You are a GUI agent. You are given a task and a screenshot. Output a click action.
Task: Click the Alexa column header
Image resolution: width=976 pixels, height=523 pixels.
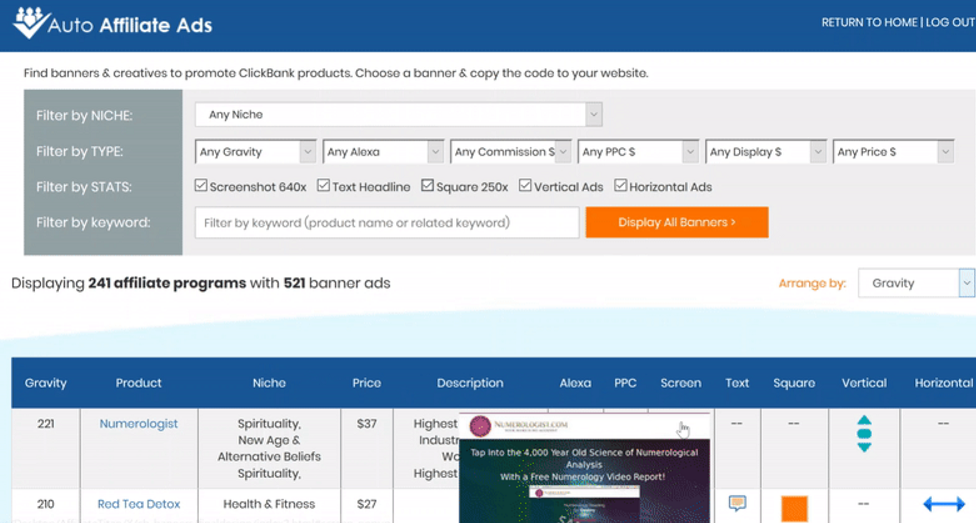(575, 383)
